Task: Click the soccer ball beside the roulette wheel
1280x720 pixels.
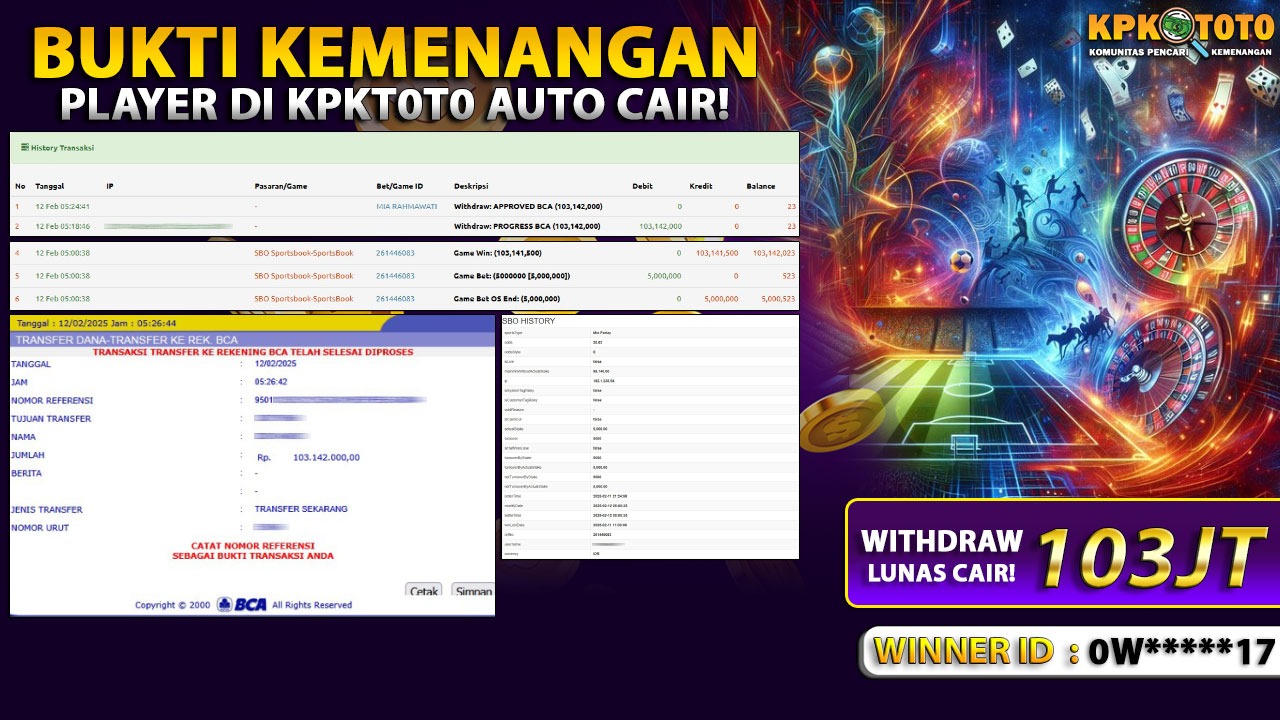Action: 961,261
